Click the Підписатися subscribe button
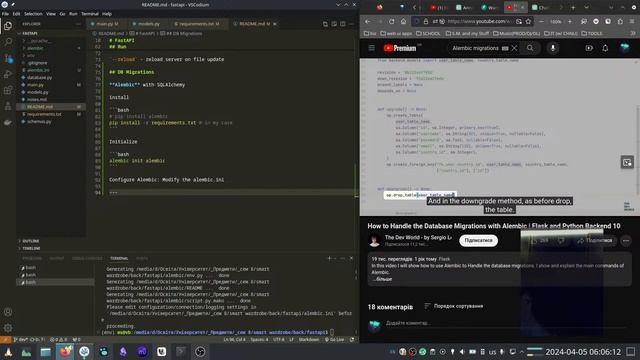Viewport: 640px width, 360px height. (478, 240)
